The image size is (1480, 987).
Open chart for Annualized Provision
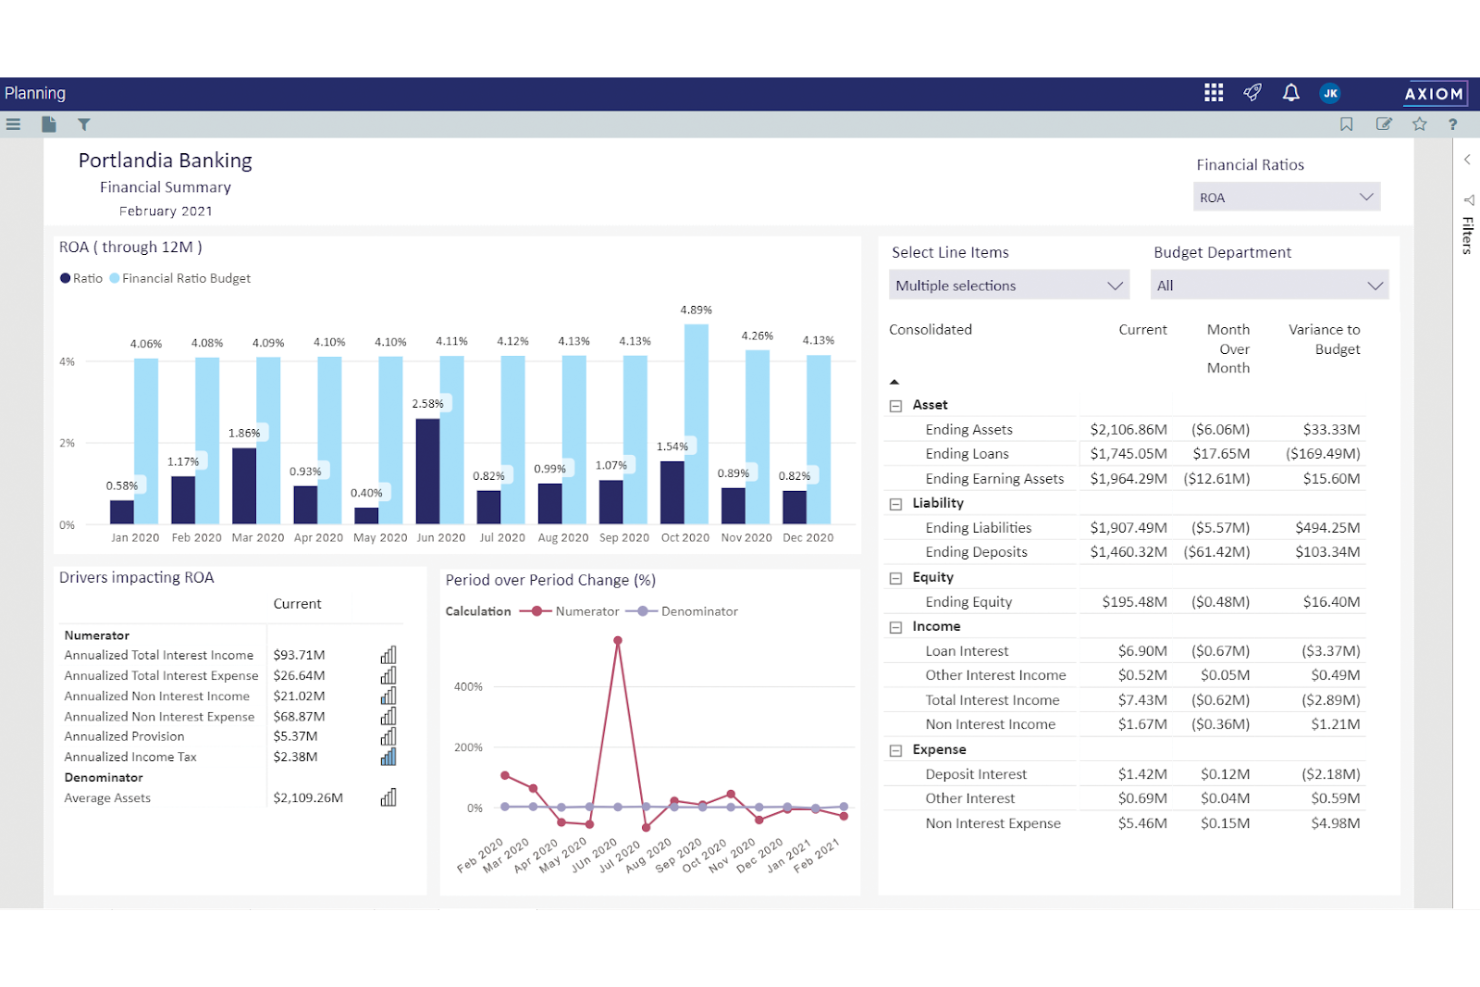tap(388, 736)
